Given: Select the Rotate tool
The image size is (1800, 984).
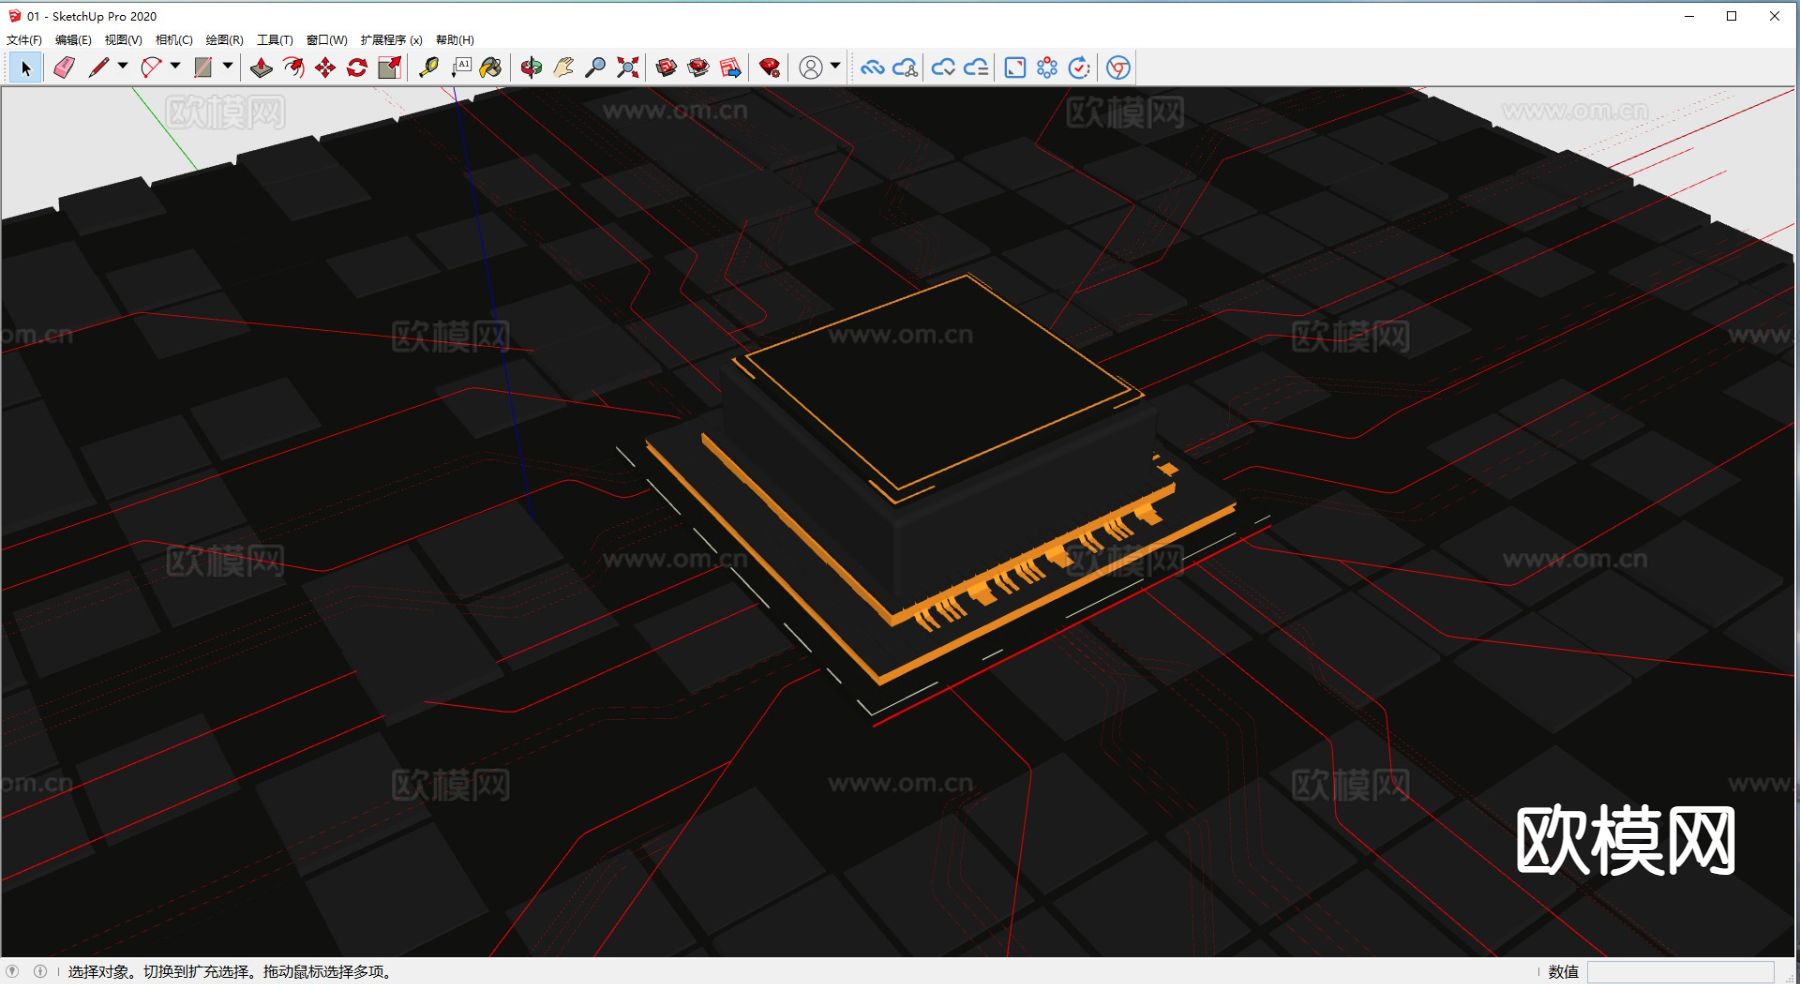Looking at the screenshot, I should point(357,67).
